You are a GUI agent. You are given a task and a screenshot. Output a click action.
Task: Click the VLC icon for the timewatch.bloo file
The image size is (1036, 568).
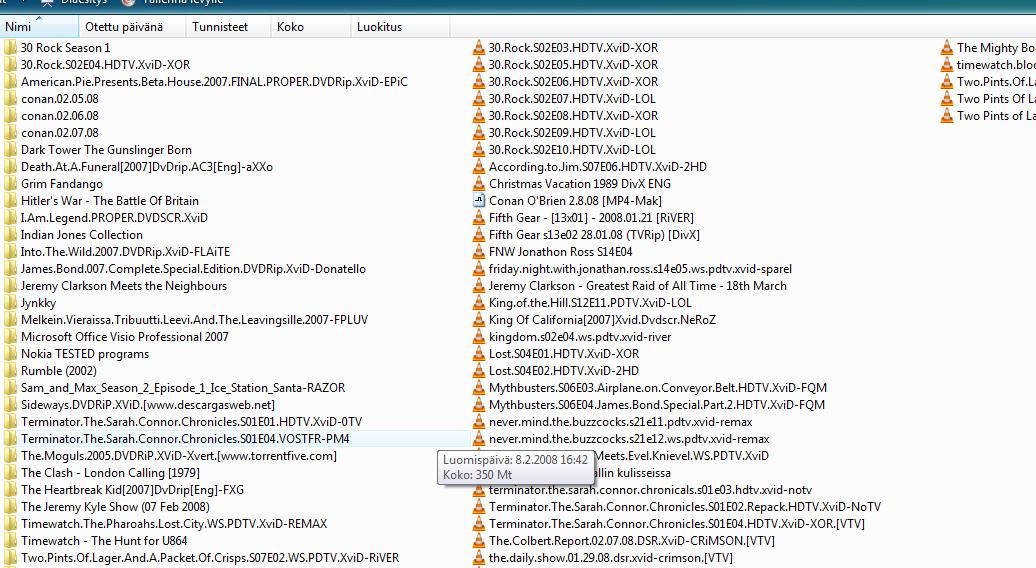947,65
